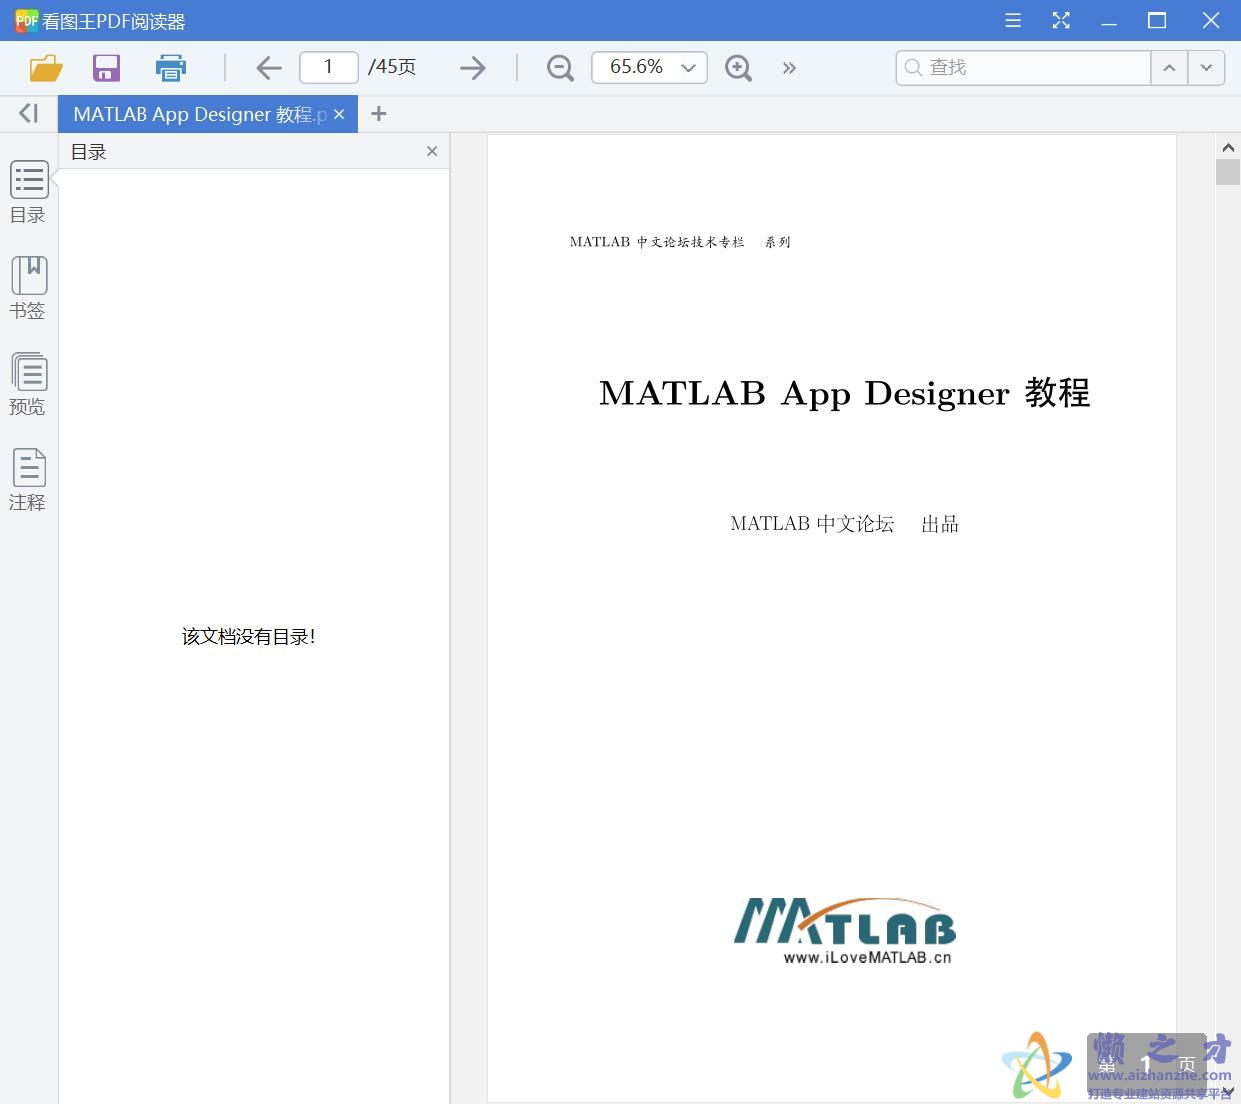The width and height of the screenshot is (1241, 1104).
Task: Open the 目录 outline sidebar
Action: (x=28, y=192)
